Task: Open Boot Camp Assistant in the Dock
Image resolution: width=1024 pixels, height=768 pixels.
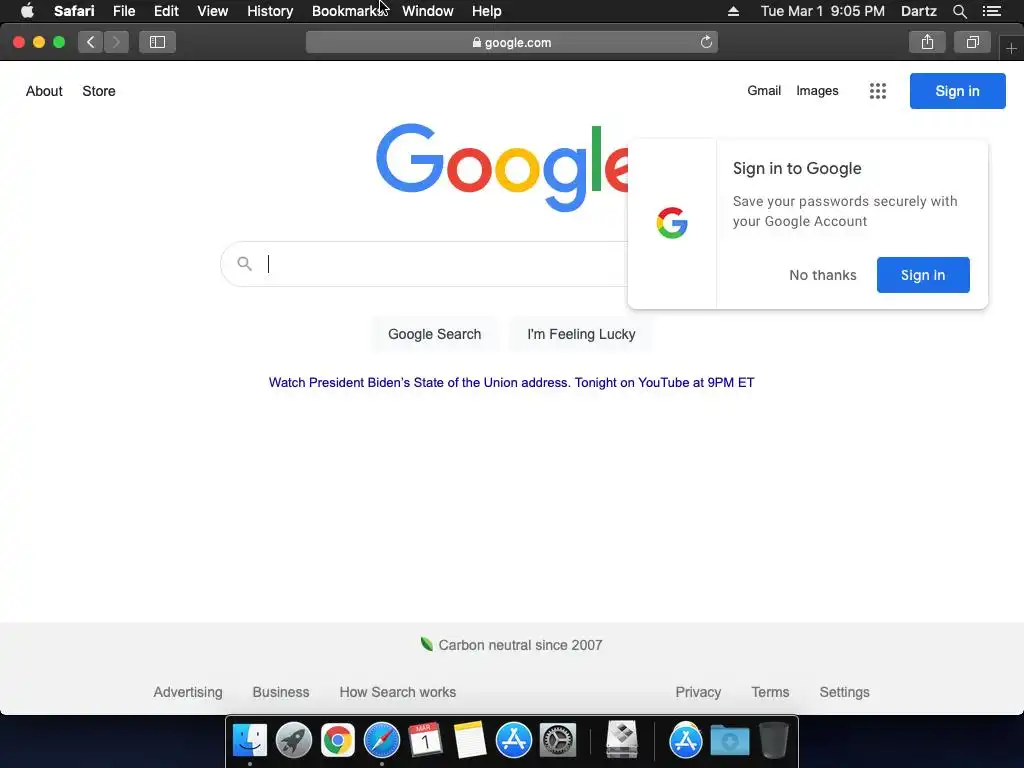Action: (x=622, y=739)
